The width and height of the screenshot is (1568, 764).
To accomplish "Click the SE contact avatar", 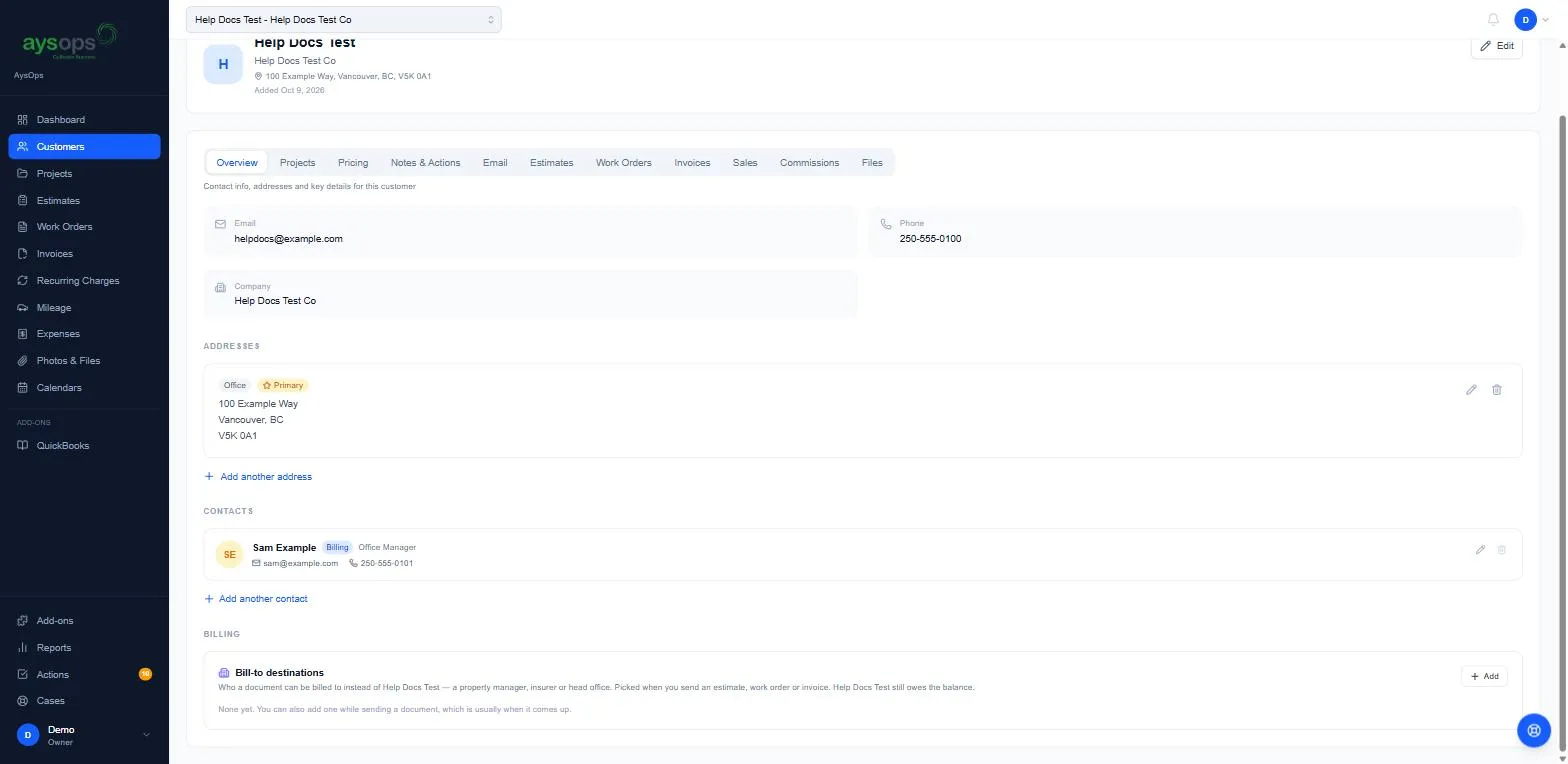I will tap(229, 554).
